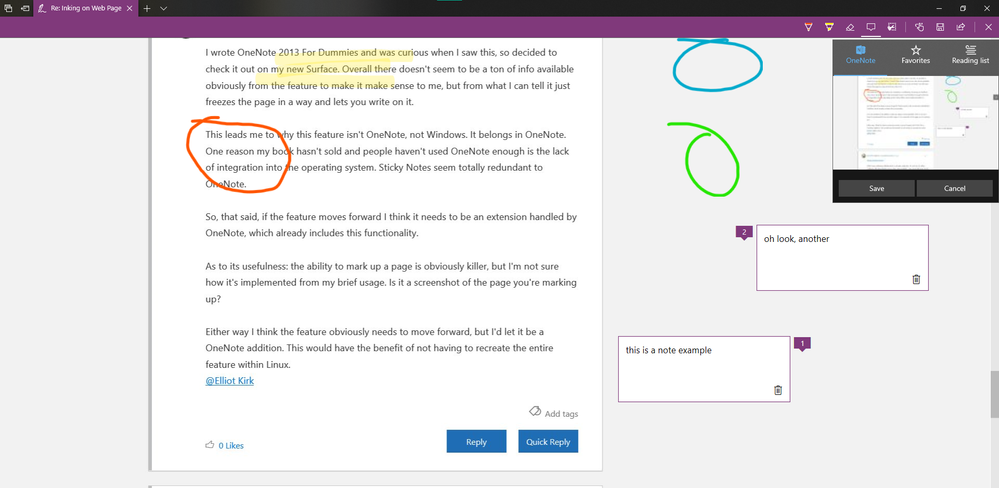Click the Quick Reply button
Viewport: 999px width, 488px height.
548,441
